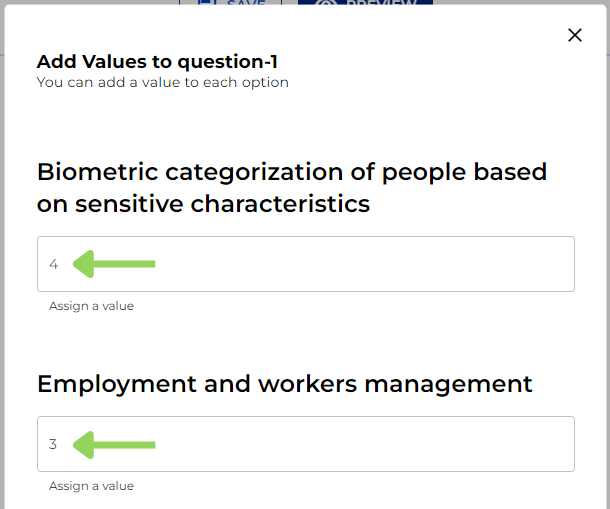Click 'Assign a value' hint under Employment field
Screen dimensions: 610x509
[x=91, y=486]
